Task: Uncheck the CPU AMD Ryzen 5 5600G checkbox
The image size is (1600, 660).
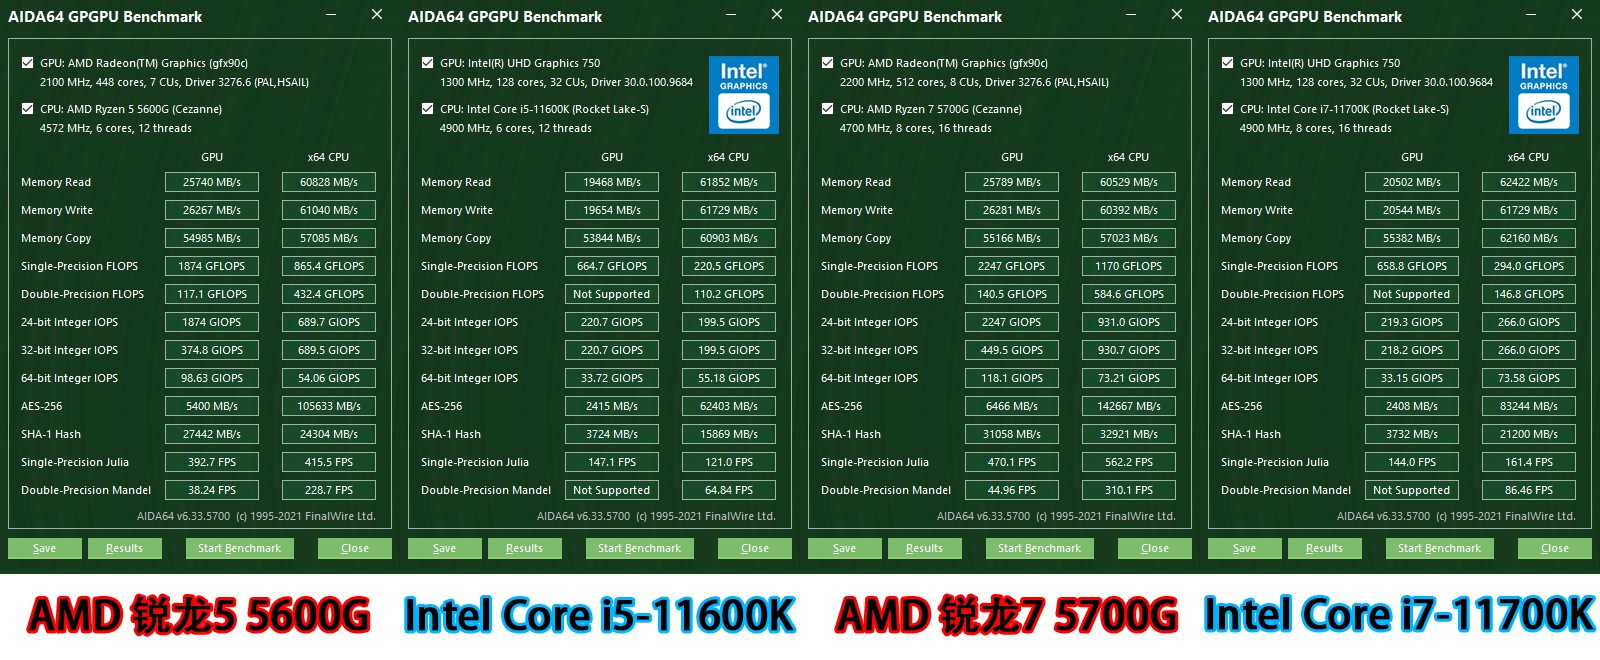Action: [x=28, y=108]
